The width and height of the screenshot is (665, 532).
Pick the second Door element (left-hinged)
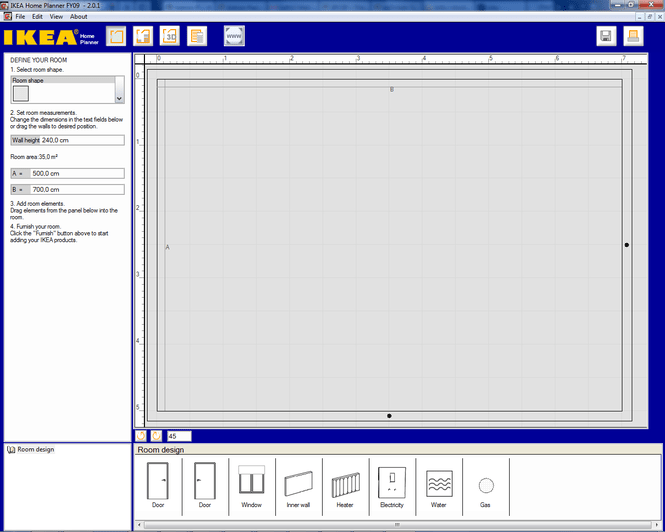pyautogui.click(x=205, y=485)
